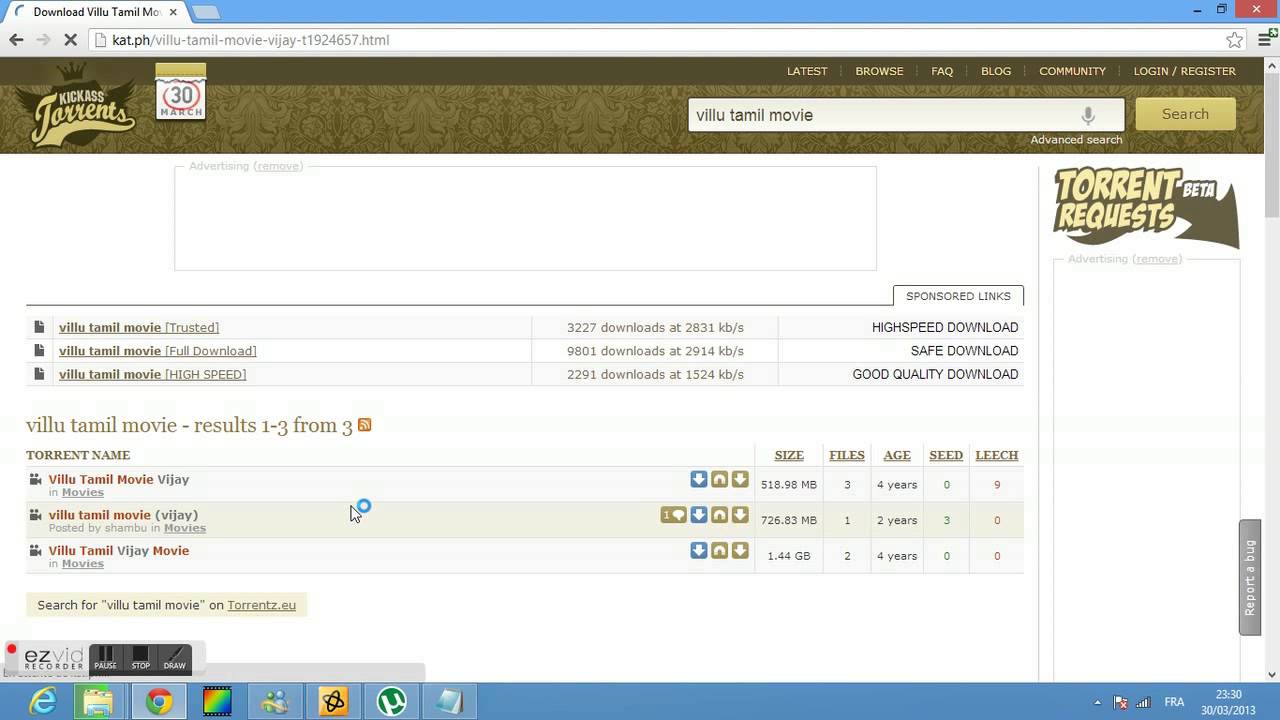Click rightmost download arrow icon for villu tamil movie (vijay)
Screen dimensions: 1280x720
coord(740,515)
